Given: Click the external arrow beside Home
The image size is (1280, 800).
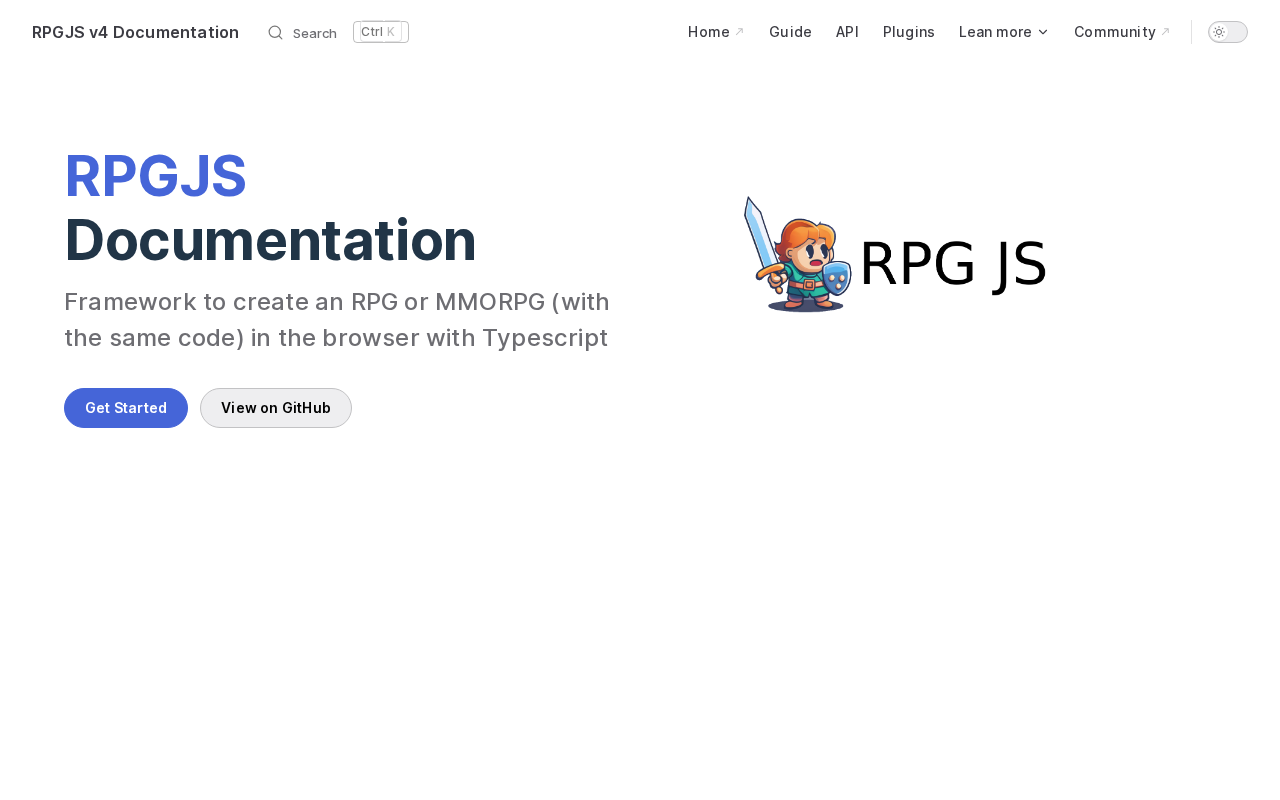Looking at the screenshot, I should 739,32.
